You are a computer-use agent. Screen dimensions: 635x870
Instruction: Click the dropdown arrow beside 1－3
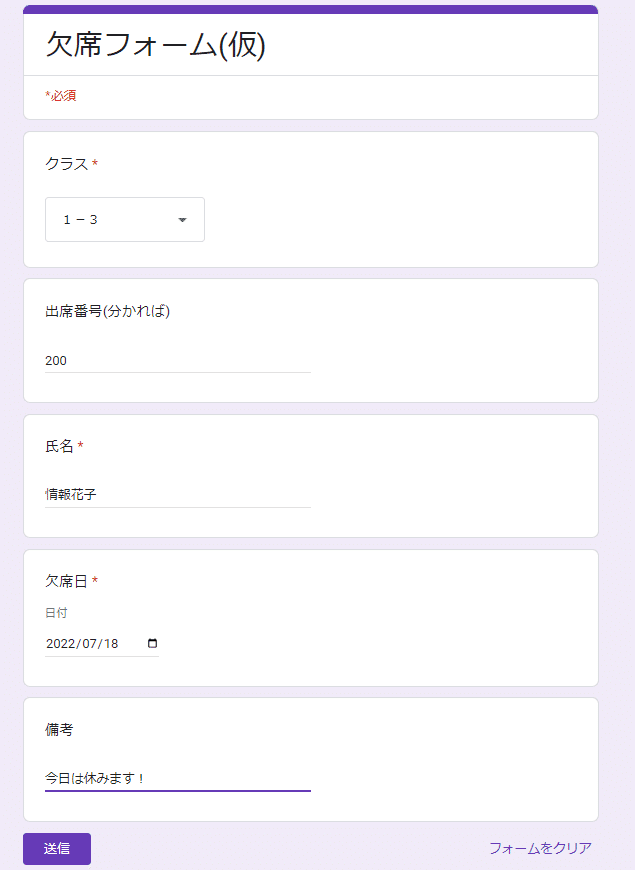point(182,220)
